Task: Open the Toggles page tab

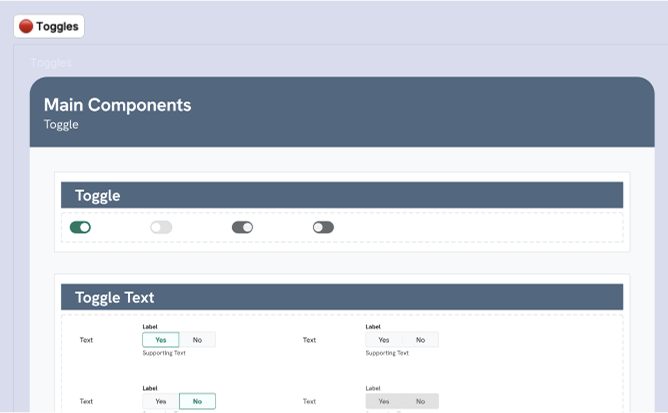Action: pyautogui.click(x=49, y=26)
